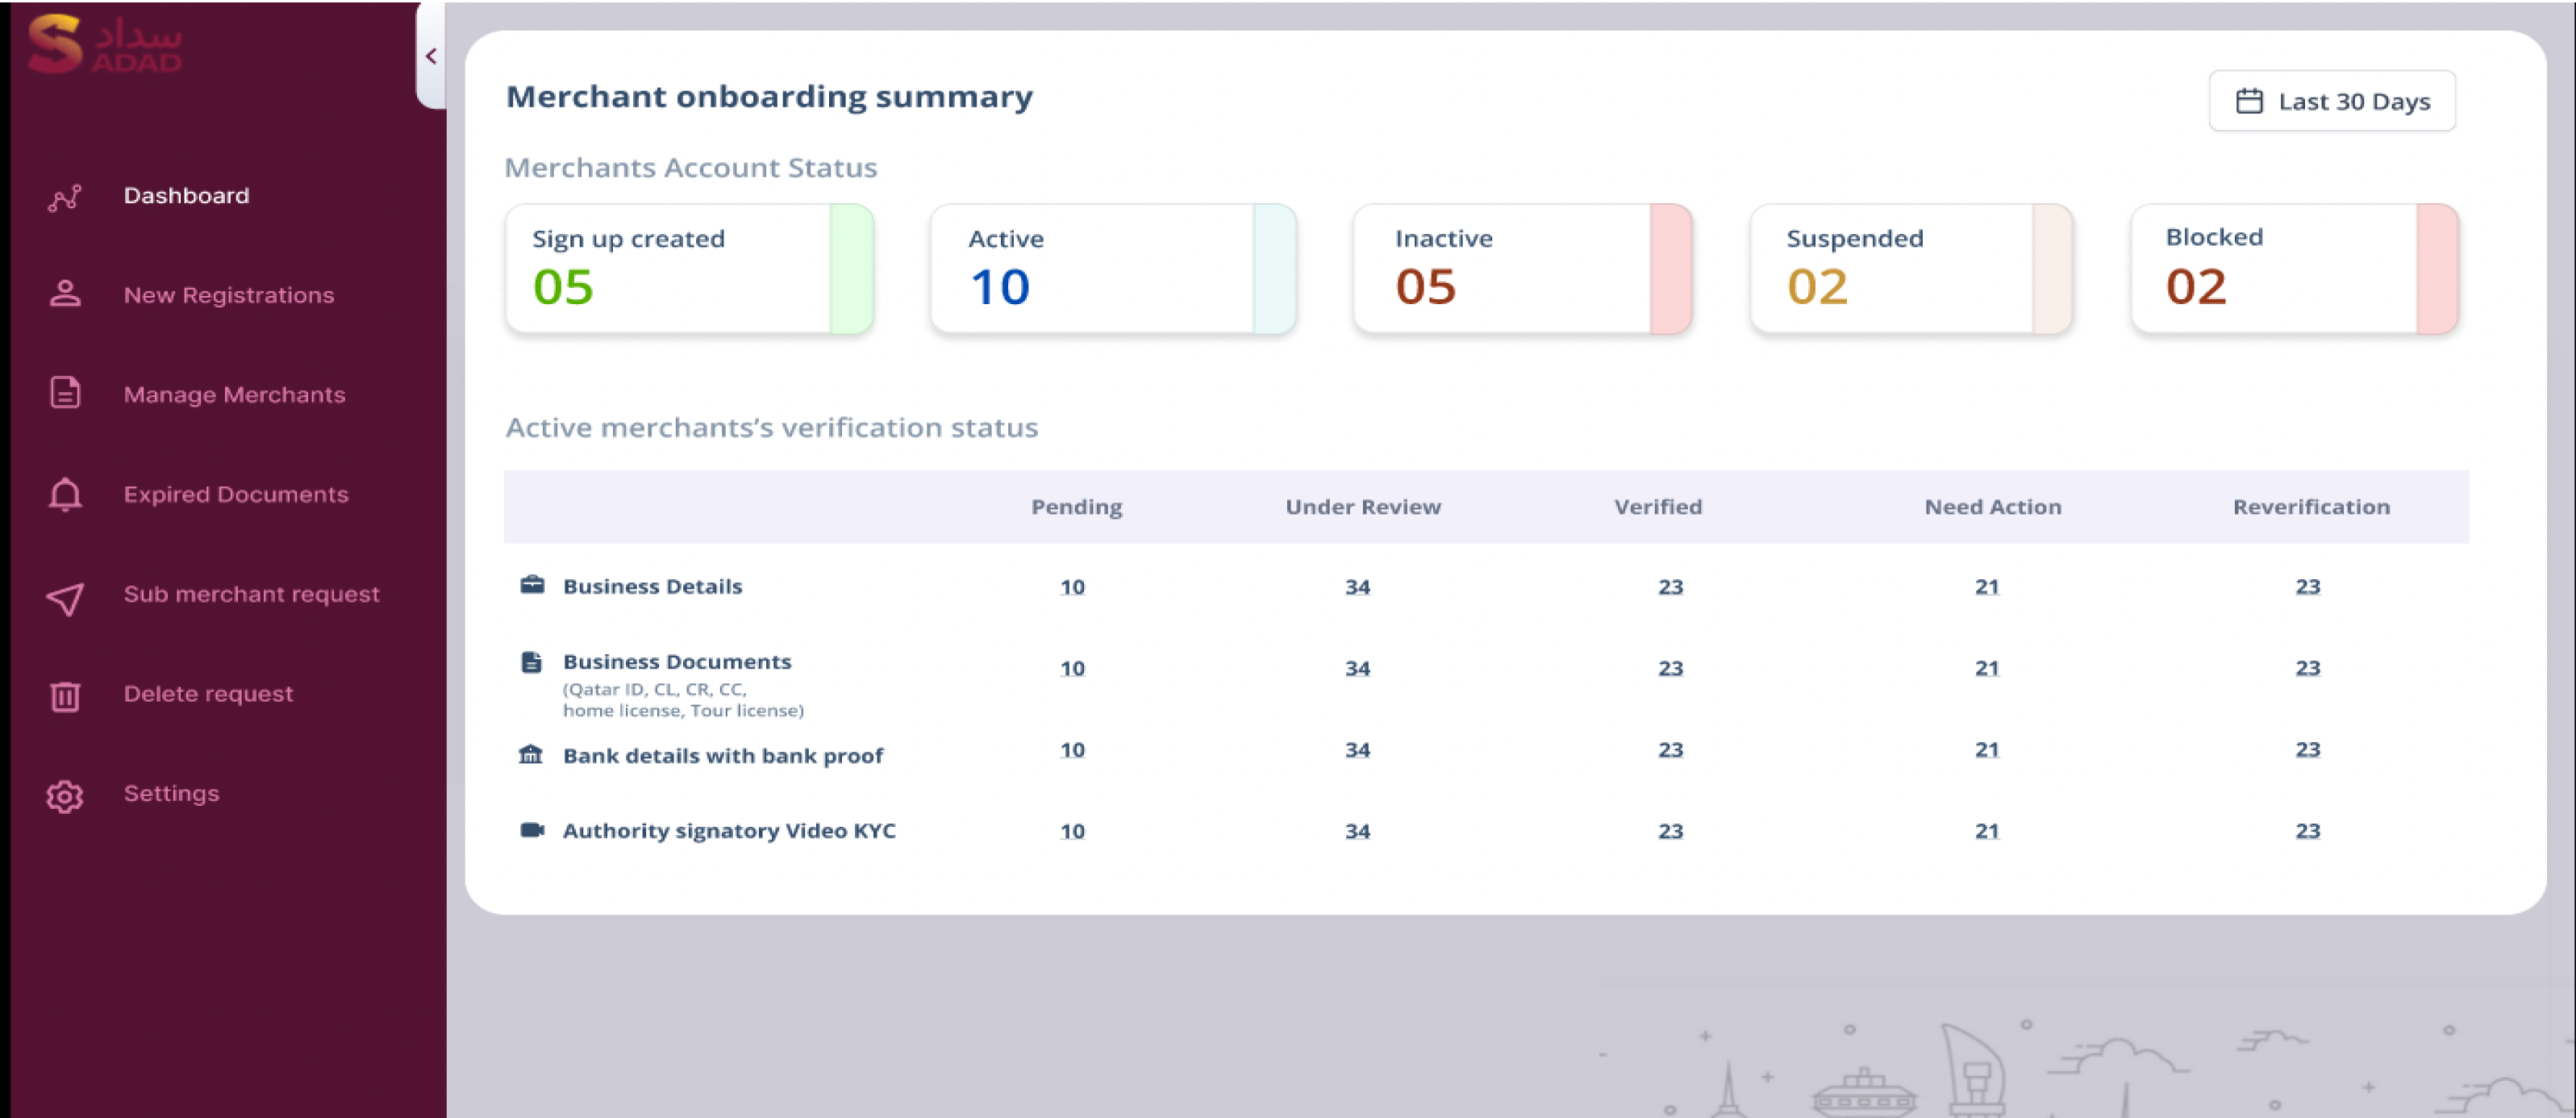Click the Delete request trash icon
The image size is (2576, 1118).
click(64, 694)
